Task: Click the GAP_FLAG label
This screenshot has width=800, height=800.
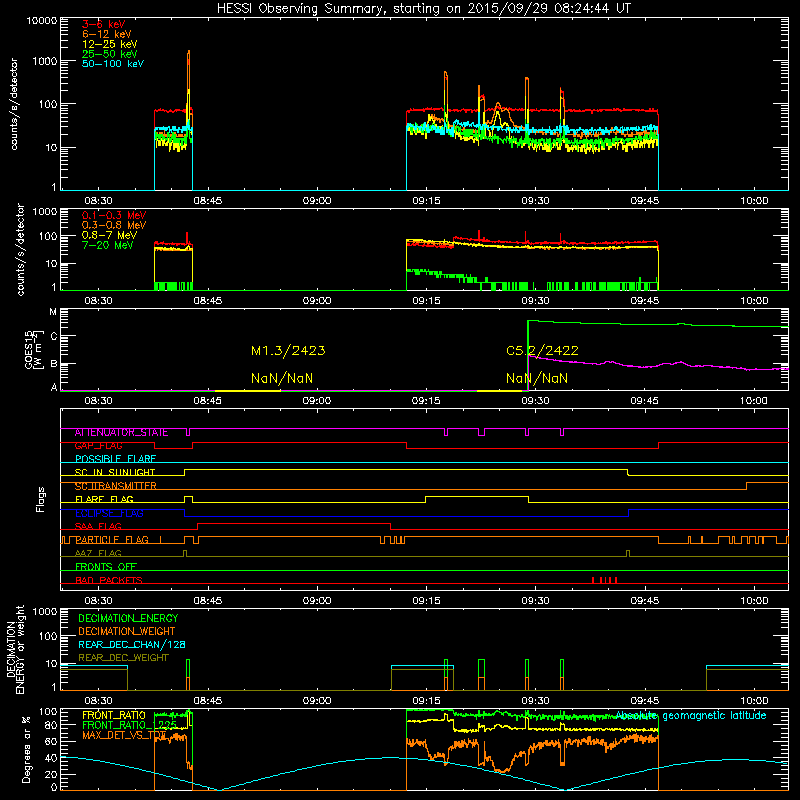Action: (x=98, y=446)
